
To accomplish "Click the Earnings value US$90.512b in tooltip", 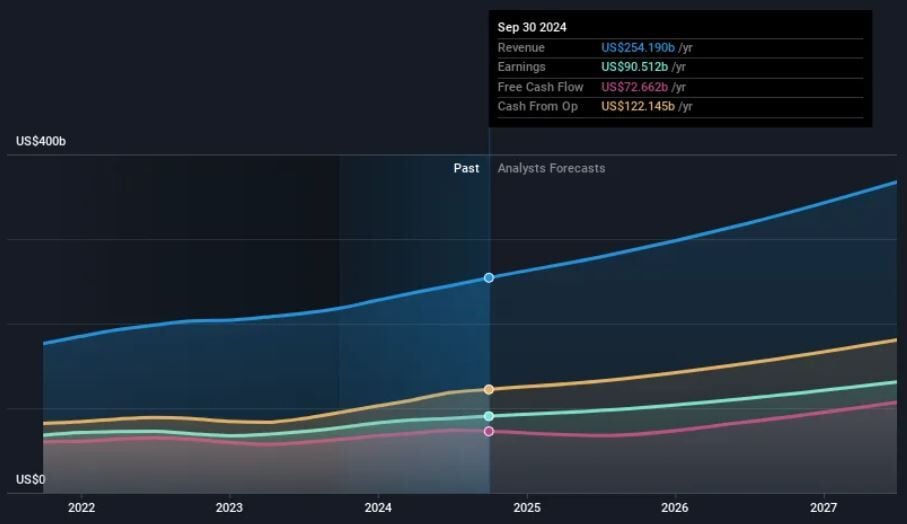I will 632,67.
